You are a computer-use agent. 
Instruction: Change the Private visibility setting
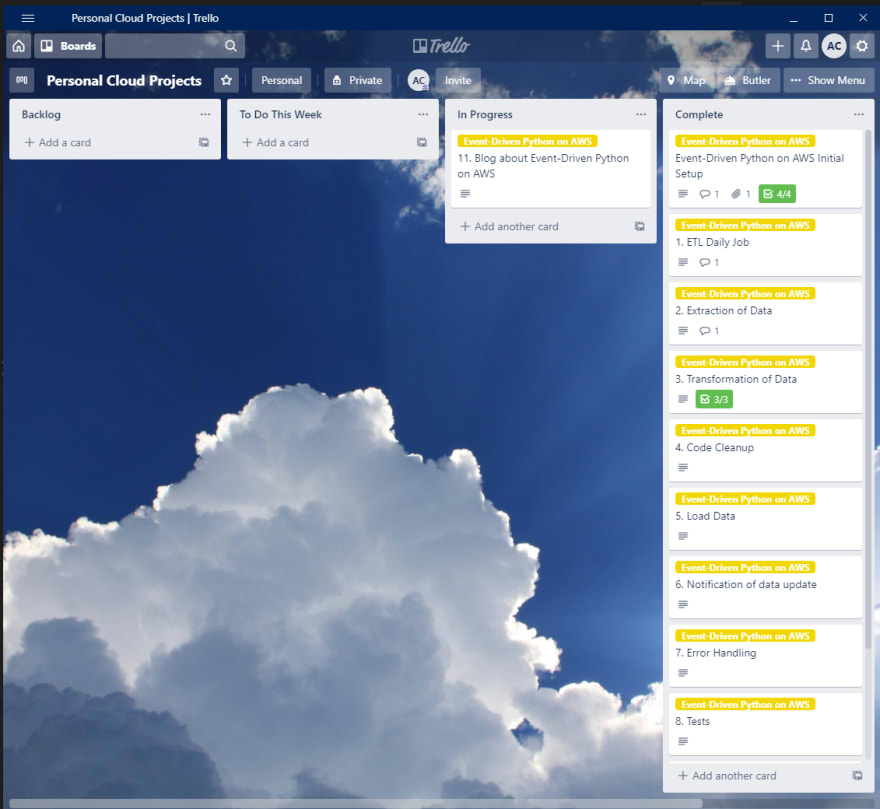click(x=358, y=80)
